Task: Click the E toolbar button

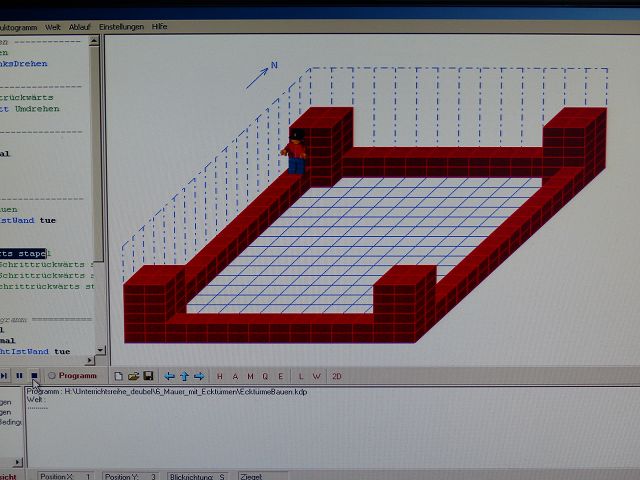Action: pos(280,376)
